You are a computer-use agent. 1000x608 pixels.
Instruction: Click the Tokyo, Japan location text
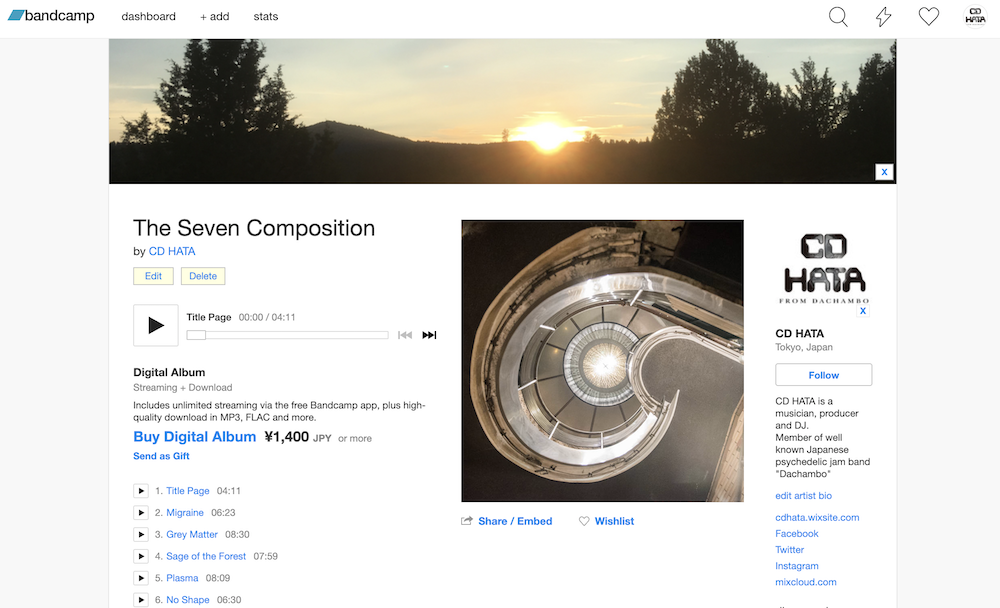coord(804,347)
